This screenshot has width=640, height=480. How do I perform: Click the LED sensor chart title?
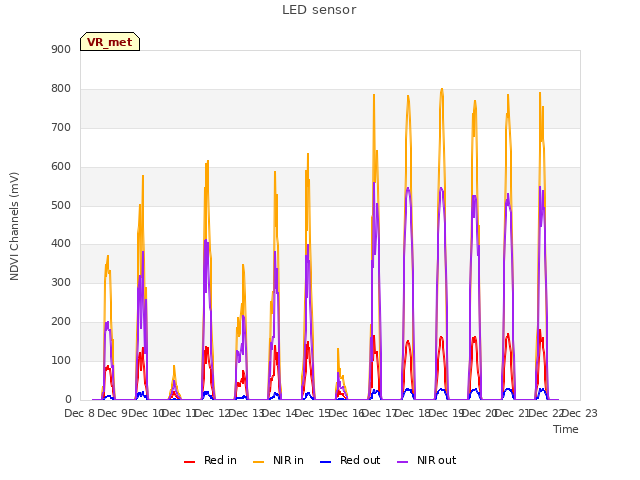click(319, 10)
